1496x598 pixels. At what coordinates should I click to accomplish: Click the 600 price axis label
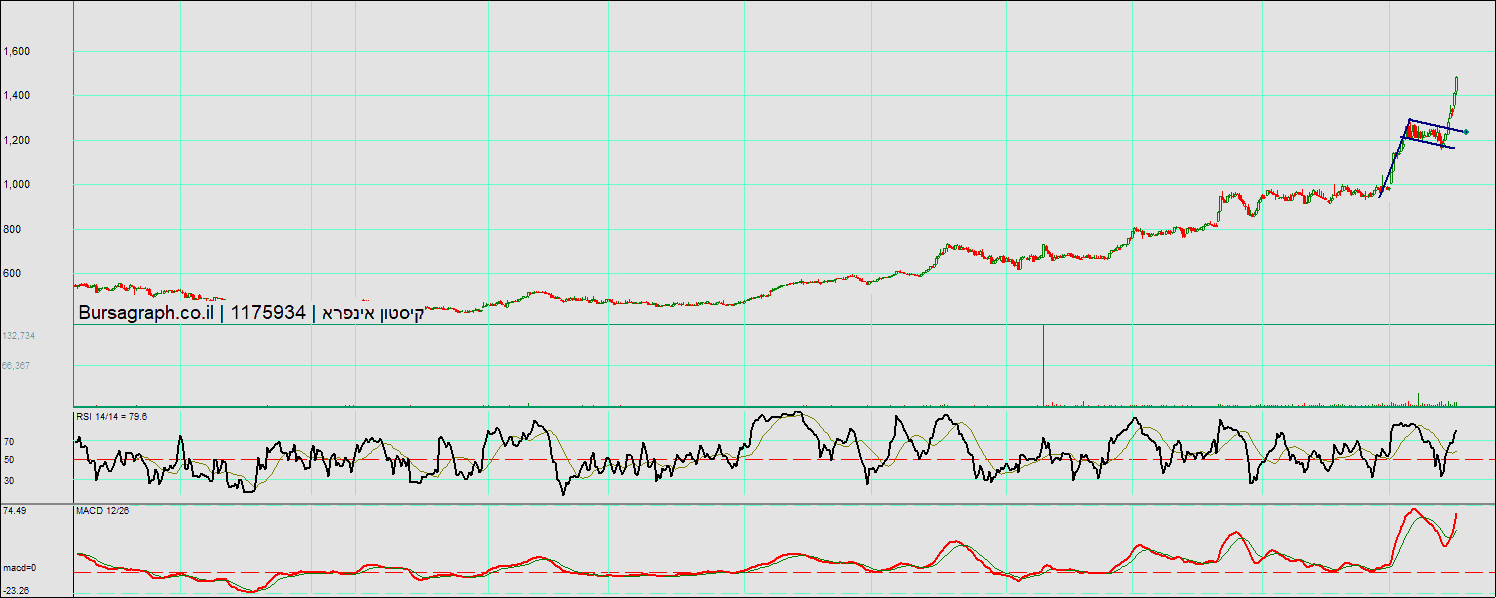[12, 273]
